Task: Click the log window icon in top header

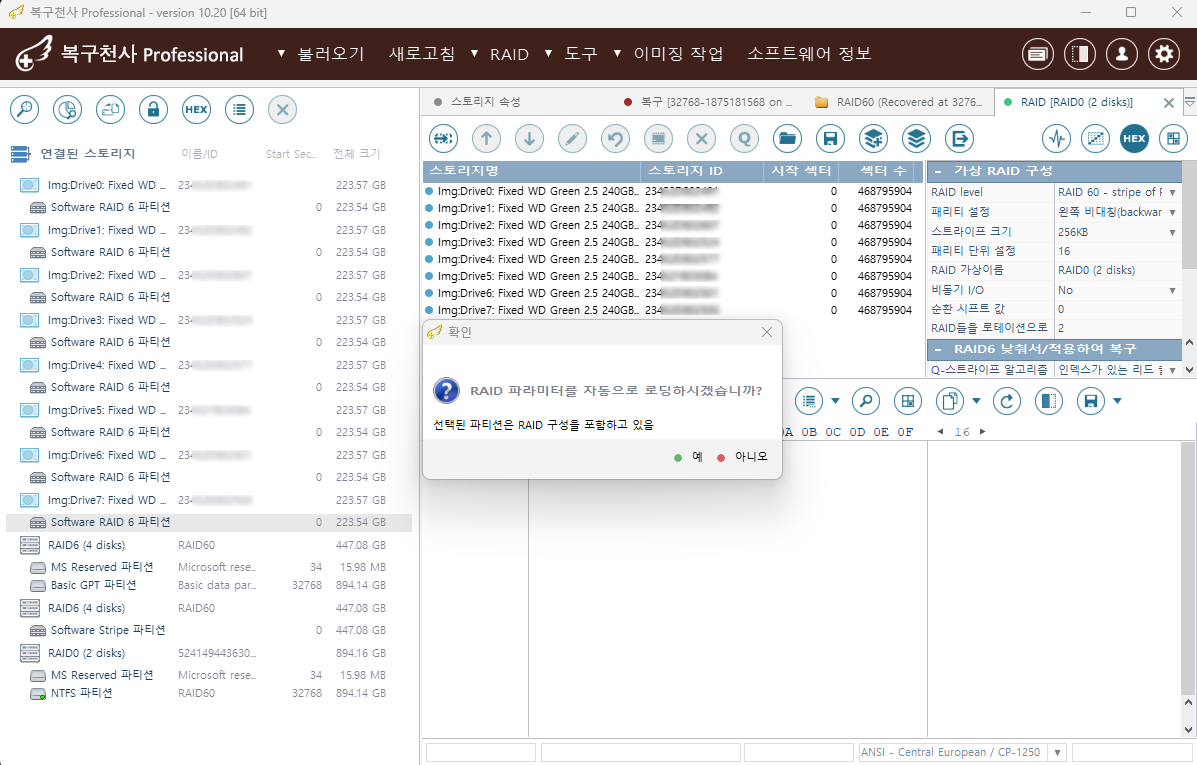Action: pos(1037,54)
